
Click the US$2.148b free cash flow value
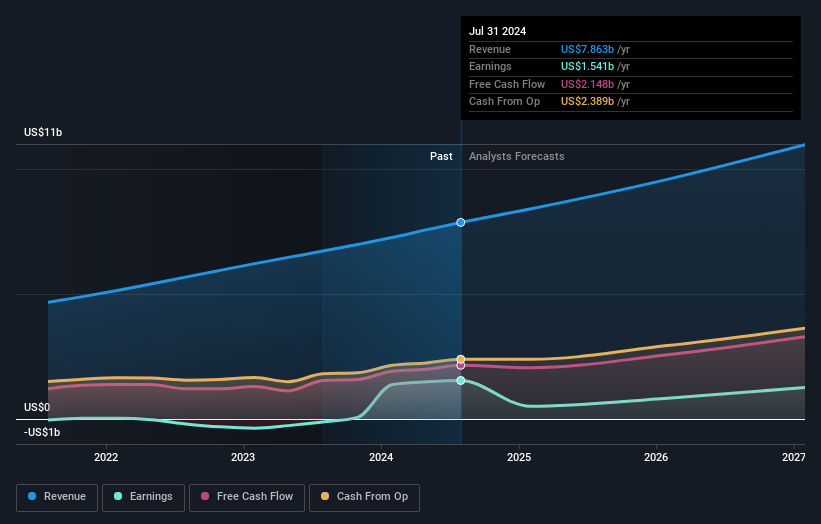point(587,84)
